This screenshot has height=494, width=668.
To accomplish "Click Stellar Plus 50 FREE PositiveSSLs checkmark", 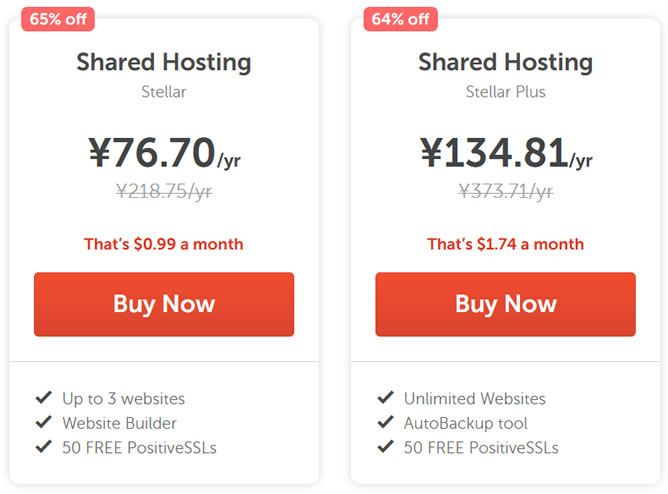I will 384,447.
